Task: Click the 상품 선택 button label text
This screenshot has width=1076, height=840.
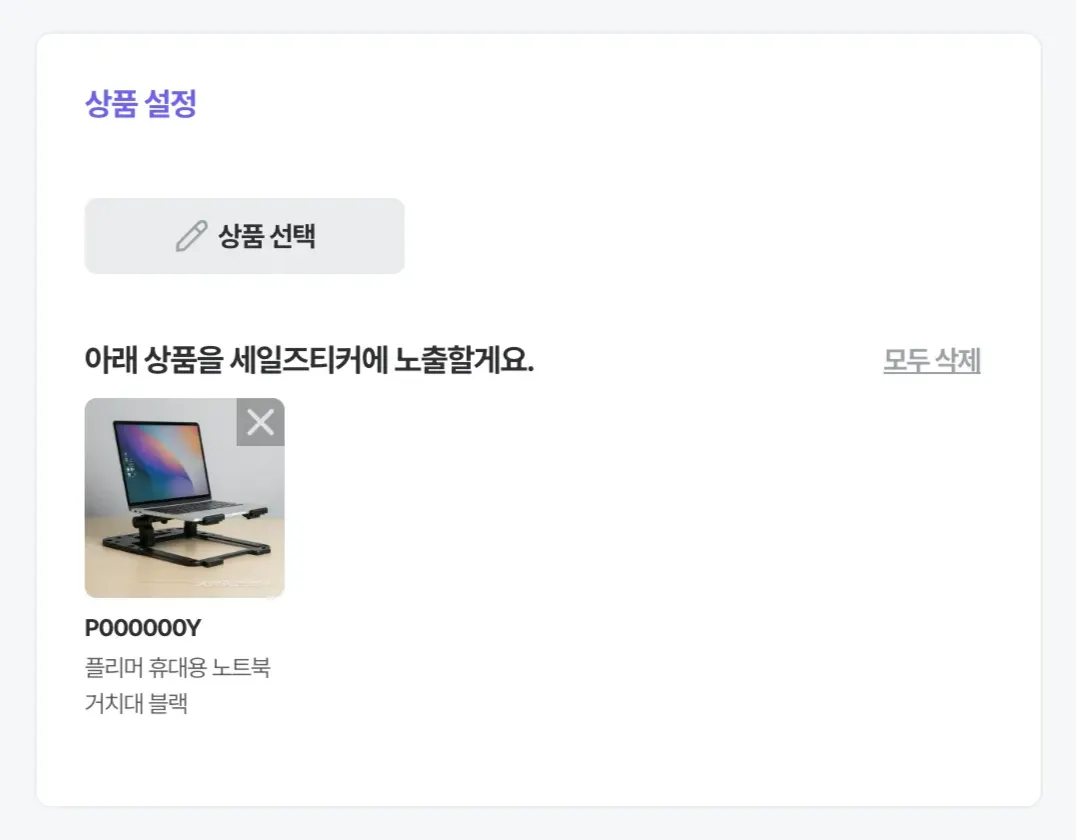Action: 267,236
